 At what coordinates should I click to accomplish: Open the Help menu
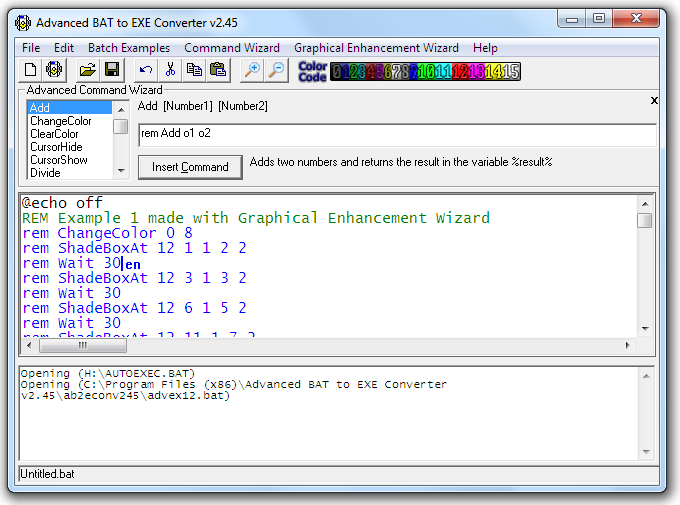pos(485,48)
